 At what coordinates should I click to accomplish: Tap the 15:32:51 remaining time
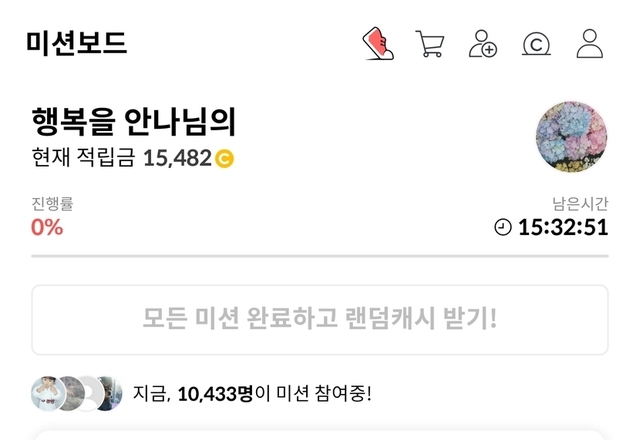pyautogui.click(x=563, y=227)
